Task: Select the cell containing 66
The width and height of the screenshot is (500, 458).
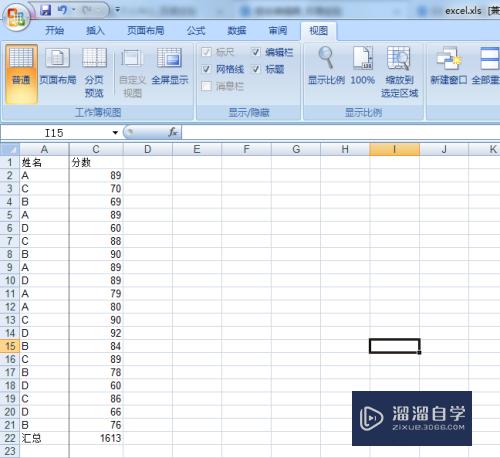Action: click(96, 412)
